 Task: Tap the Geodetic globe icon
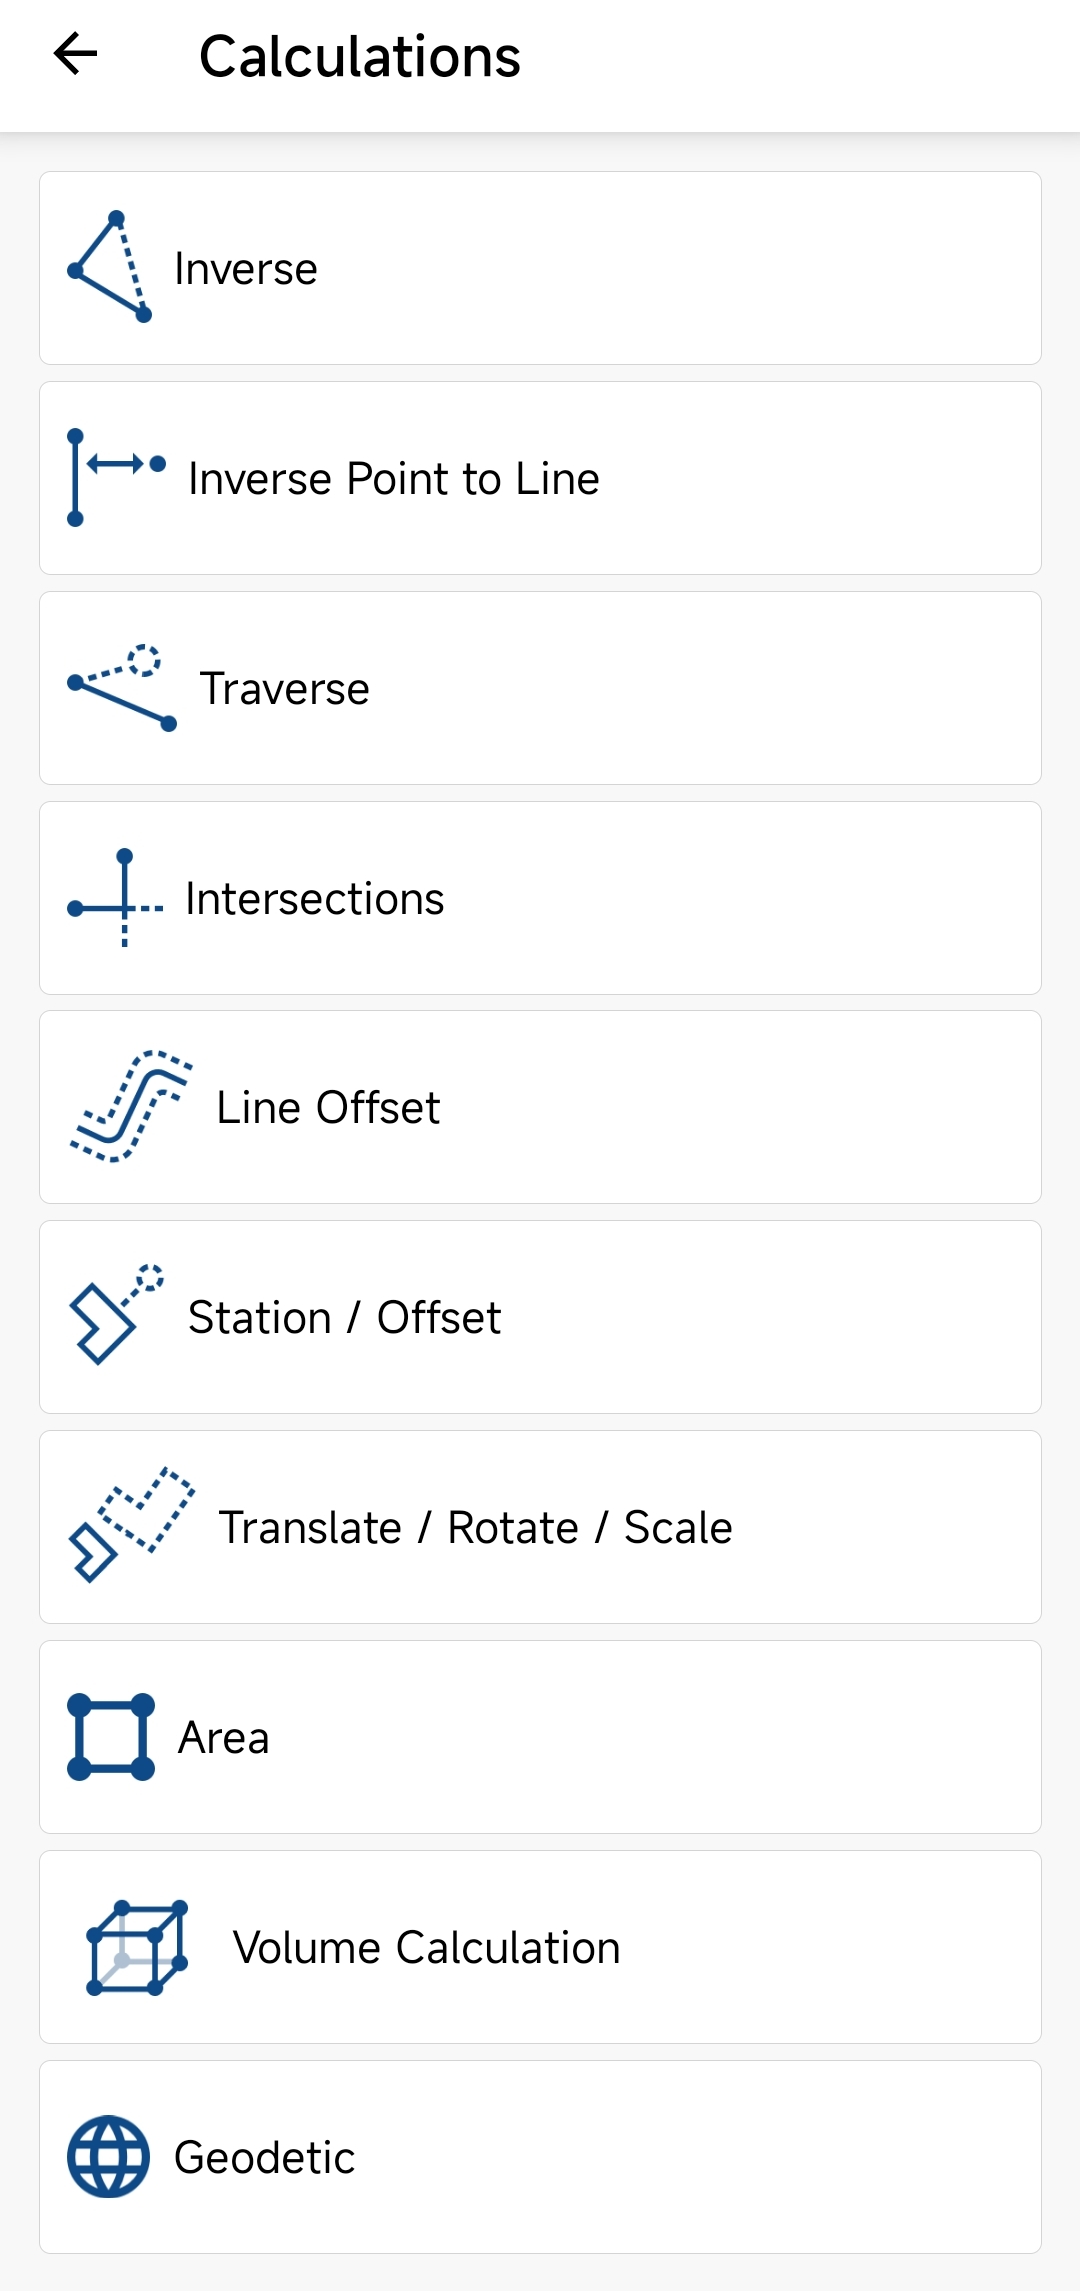pyautogui.click(x=109, y=2157)
